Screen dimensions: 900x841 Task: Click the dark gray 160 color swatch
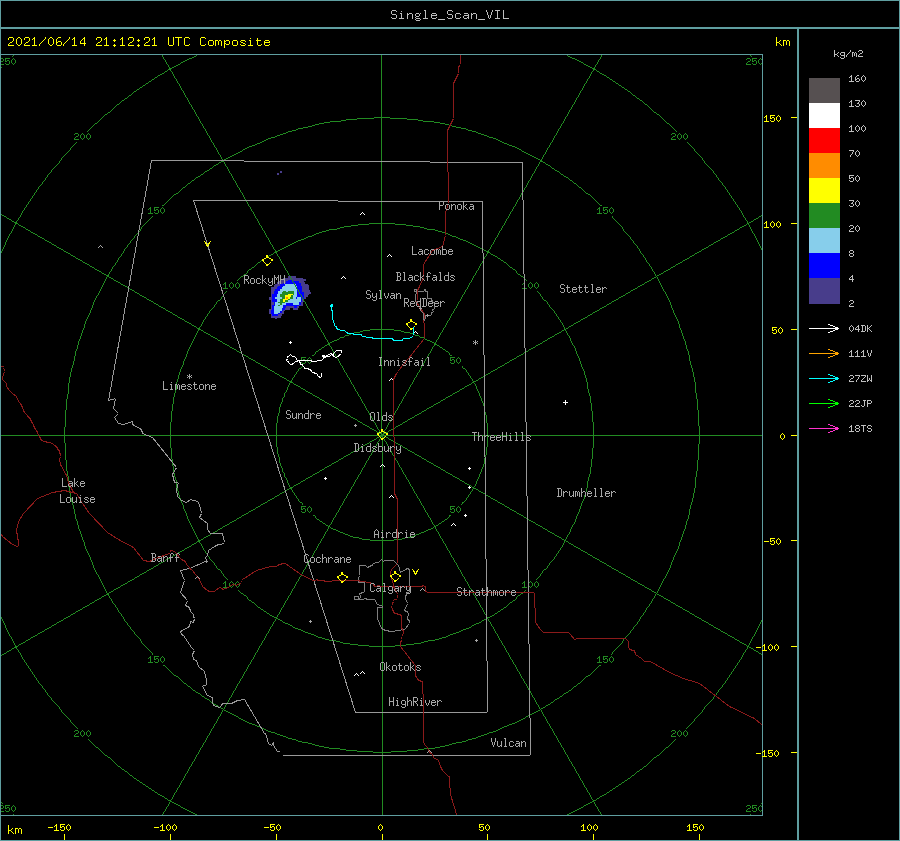(824, 91)
